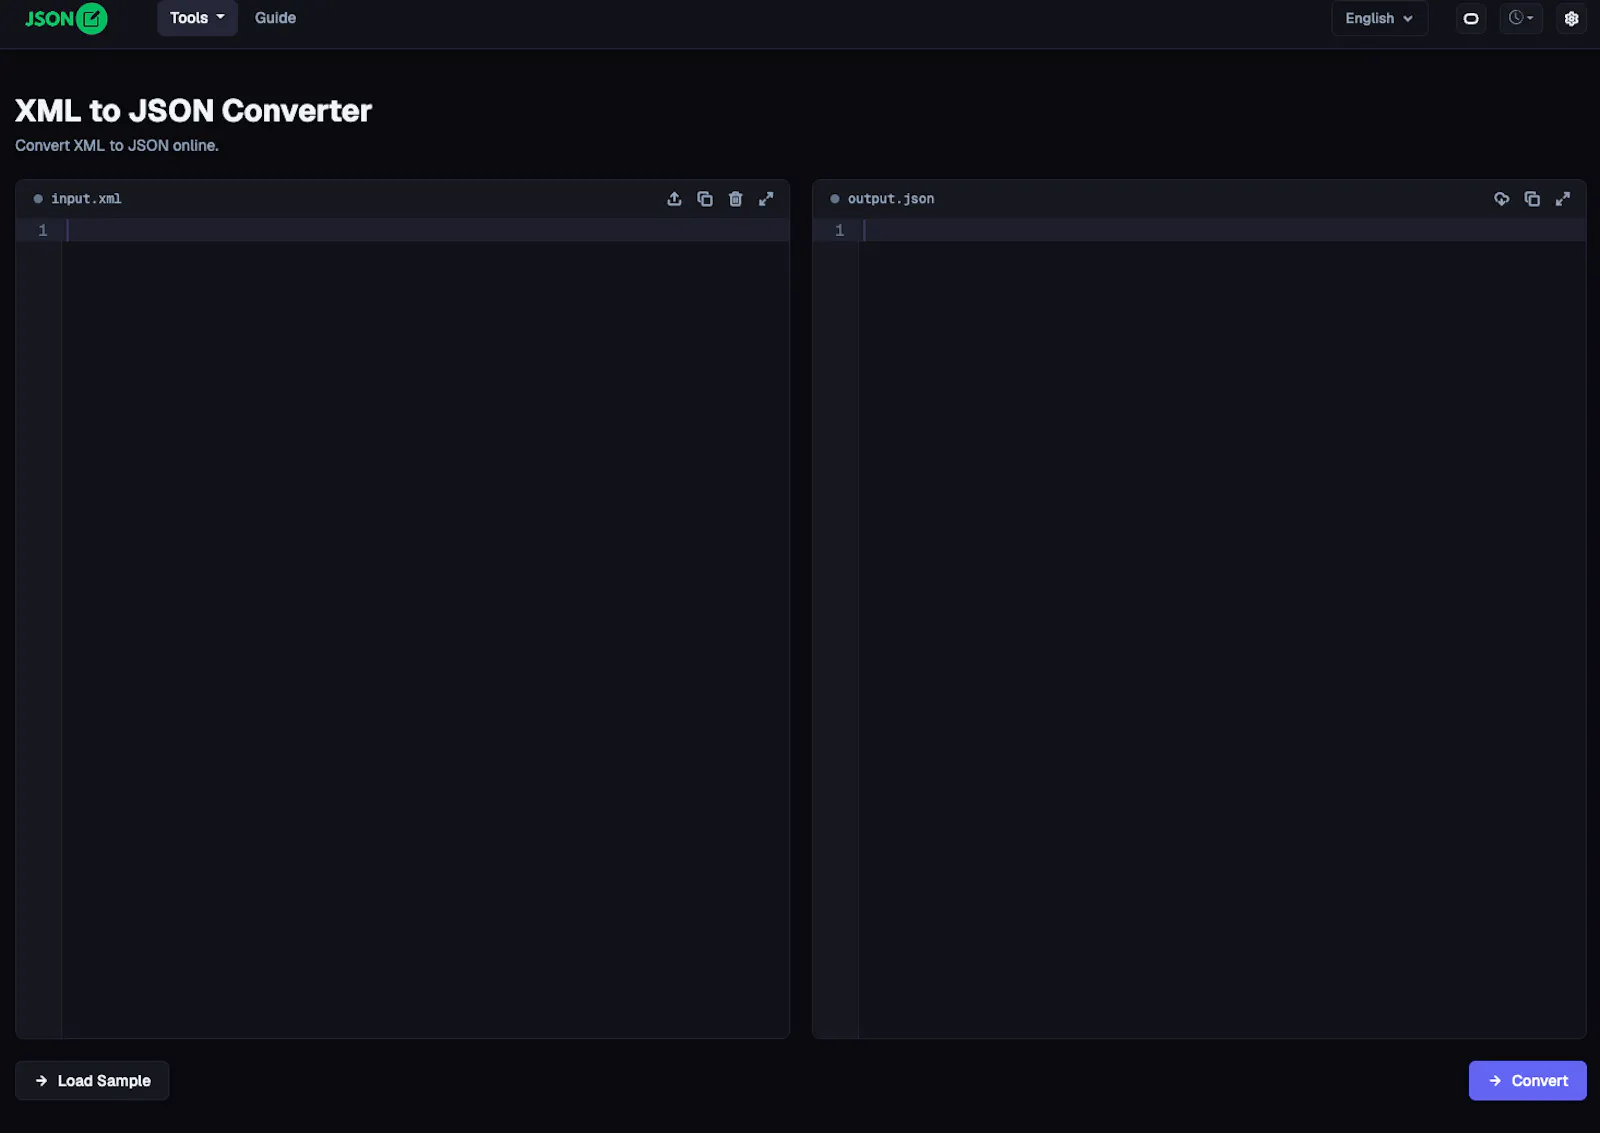Focus the input.xml editor text area
1600x1133 pixels.
pyautogui.click(x=426, y=628)
